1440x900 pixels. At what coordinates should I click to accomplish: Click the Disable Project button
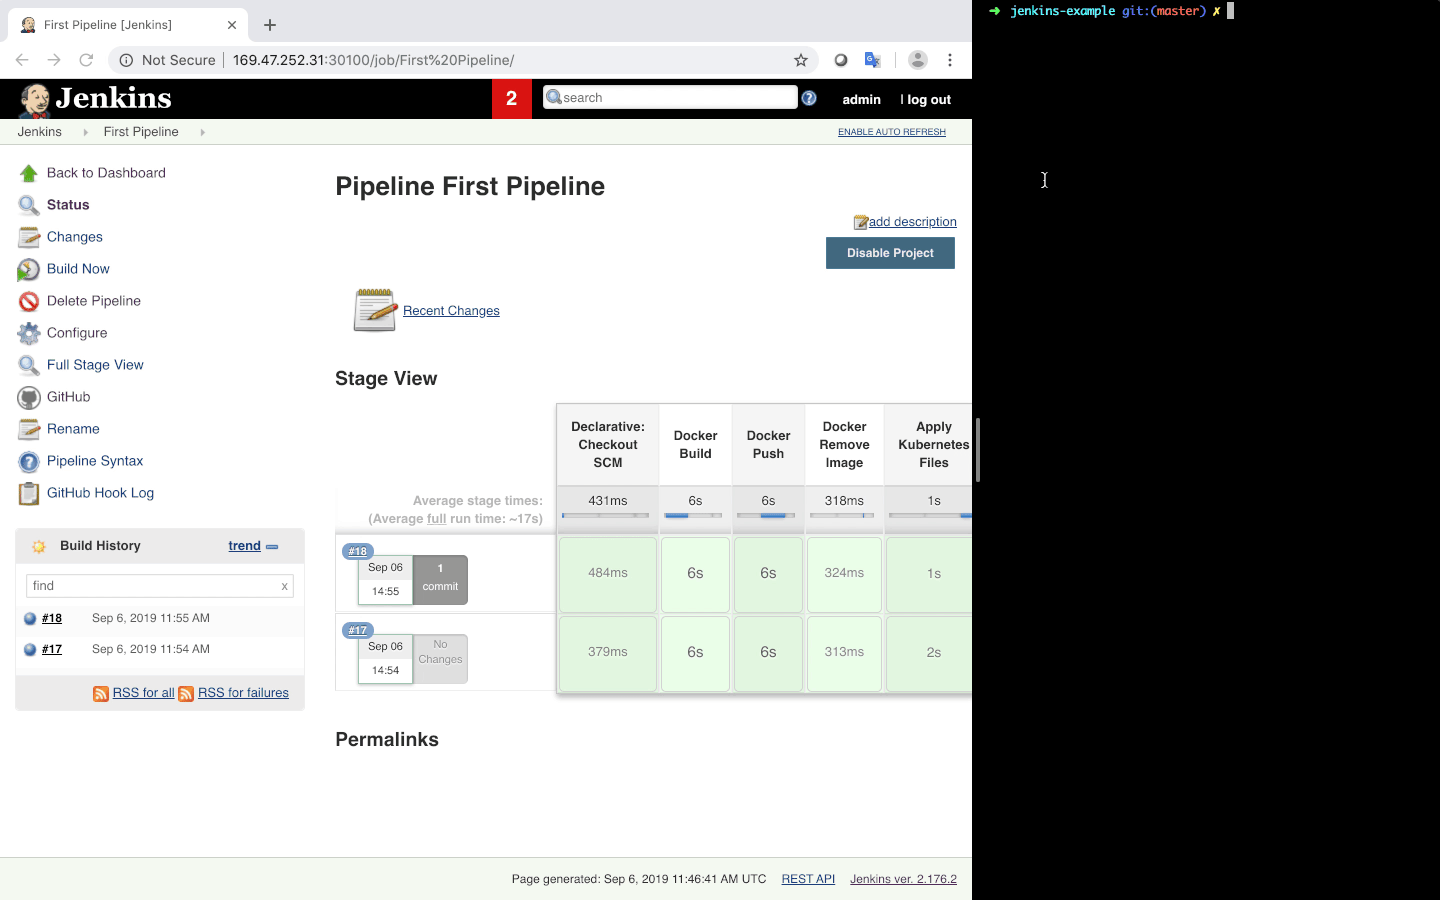coord(890,253)
